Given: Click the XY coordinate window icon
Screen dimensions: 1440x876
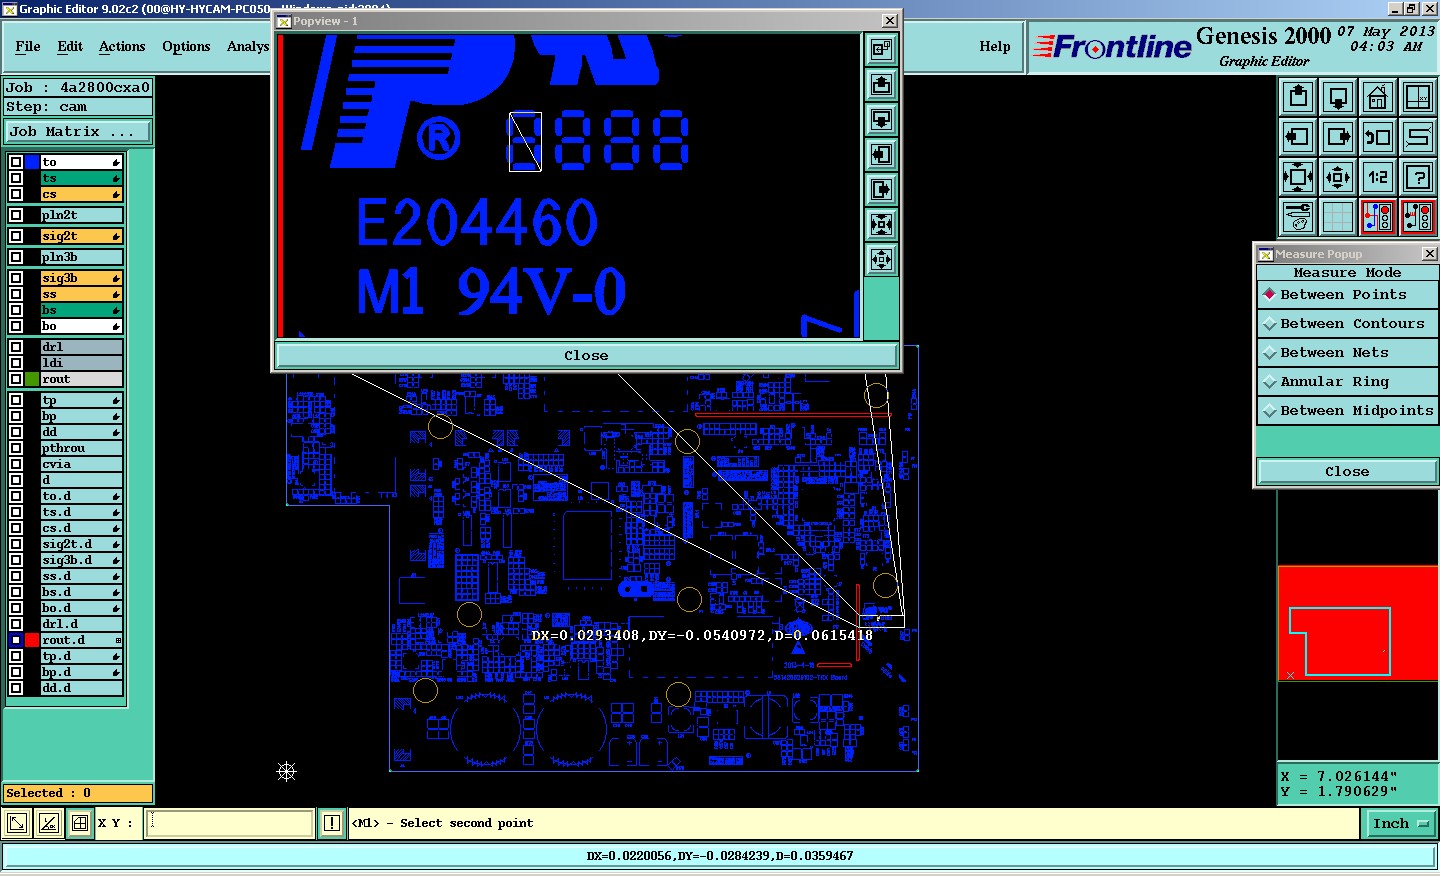Looking at the screenshot, I should click(1418, 97).
